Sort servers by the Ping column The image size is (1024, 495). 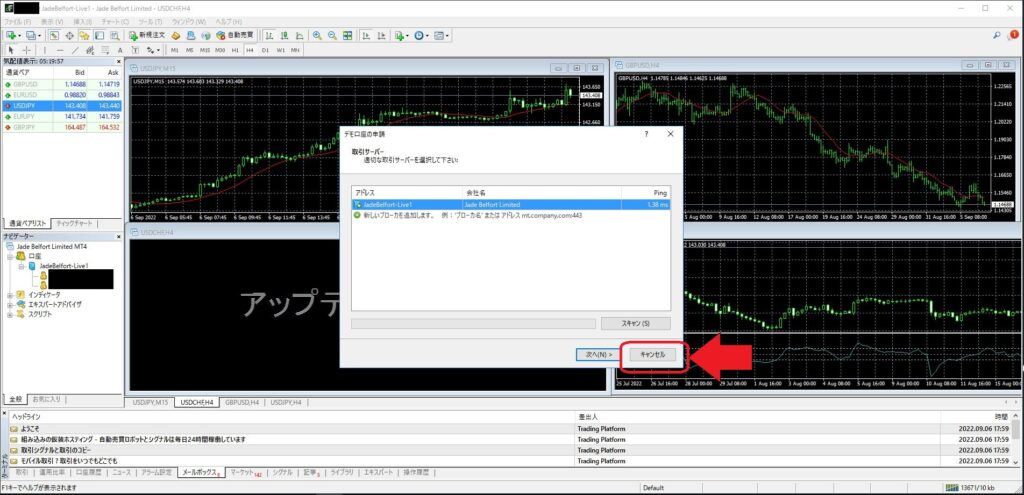click(645, 193)
